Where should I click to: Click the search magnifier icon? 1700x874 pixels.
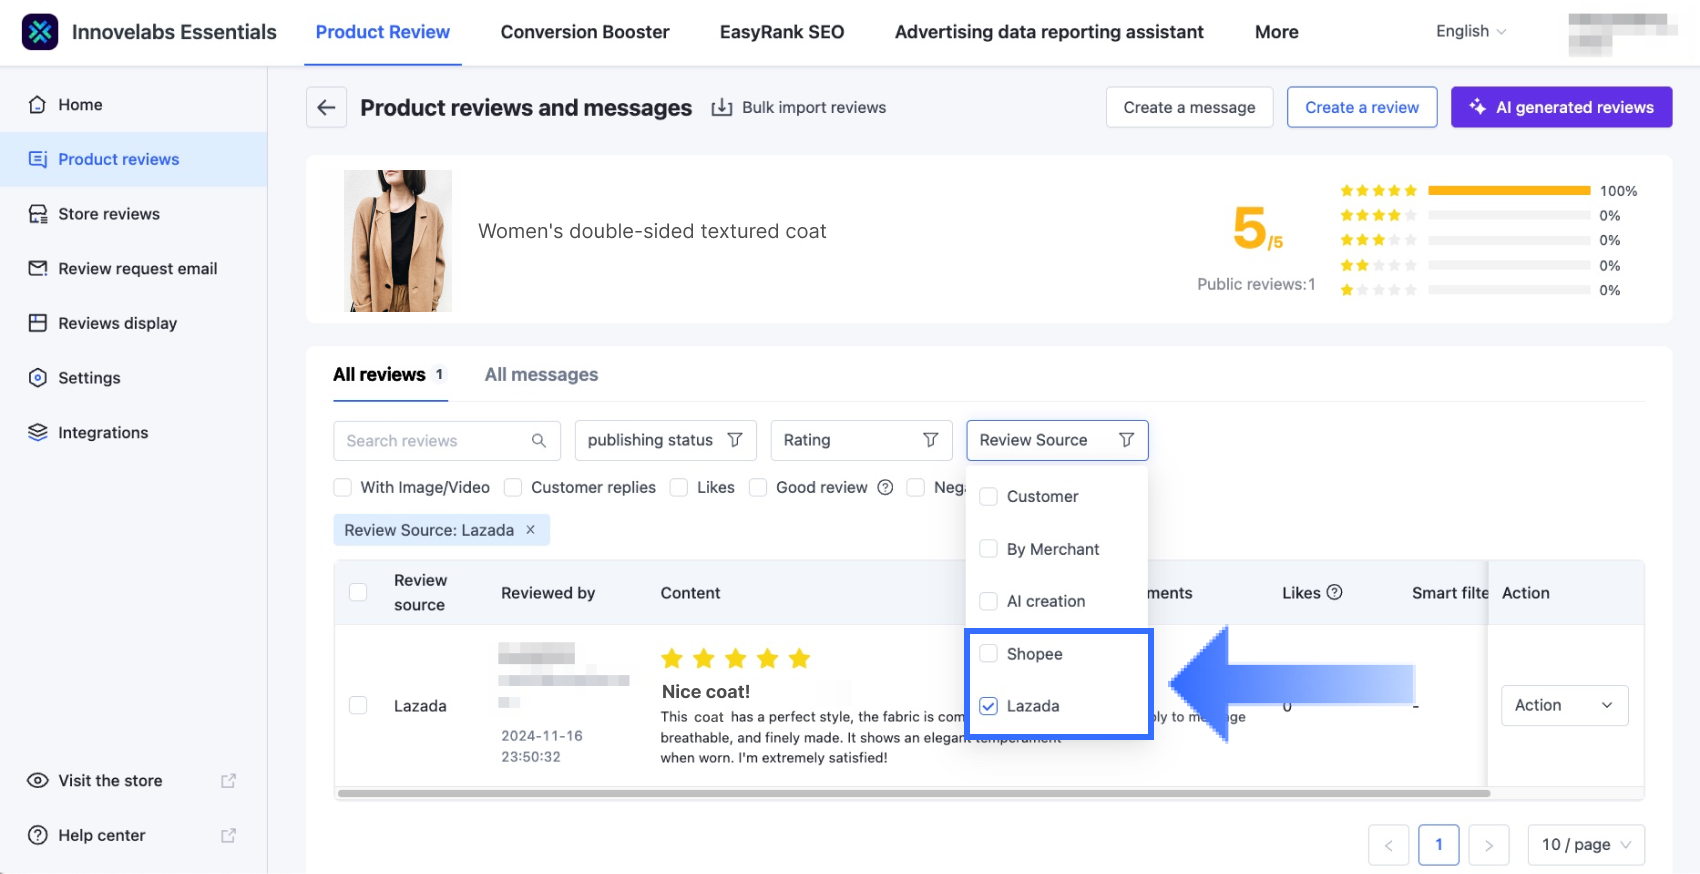(539, 441)
